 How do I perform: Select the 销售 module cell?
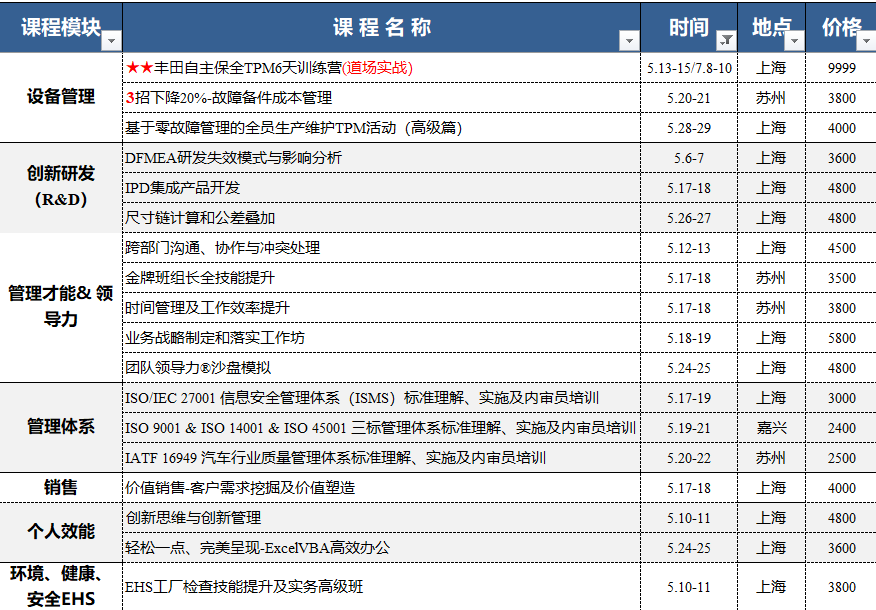(61, 488)
